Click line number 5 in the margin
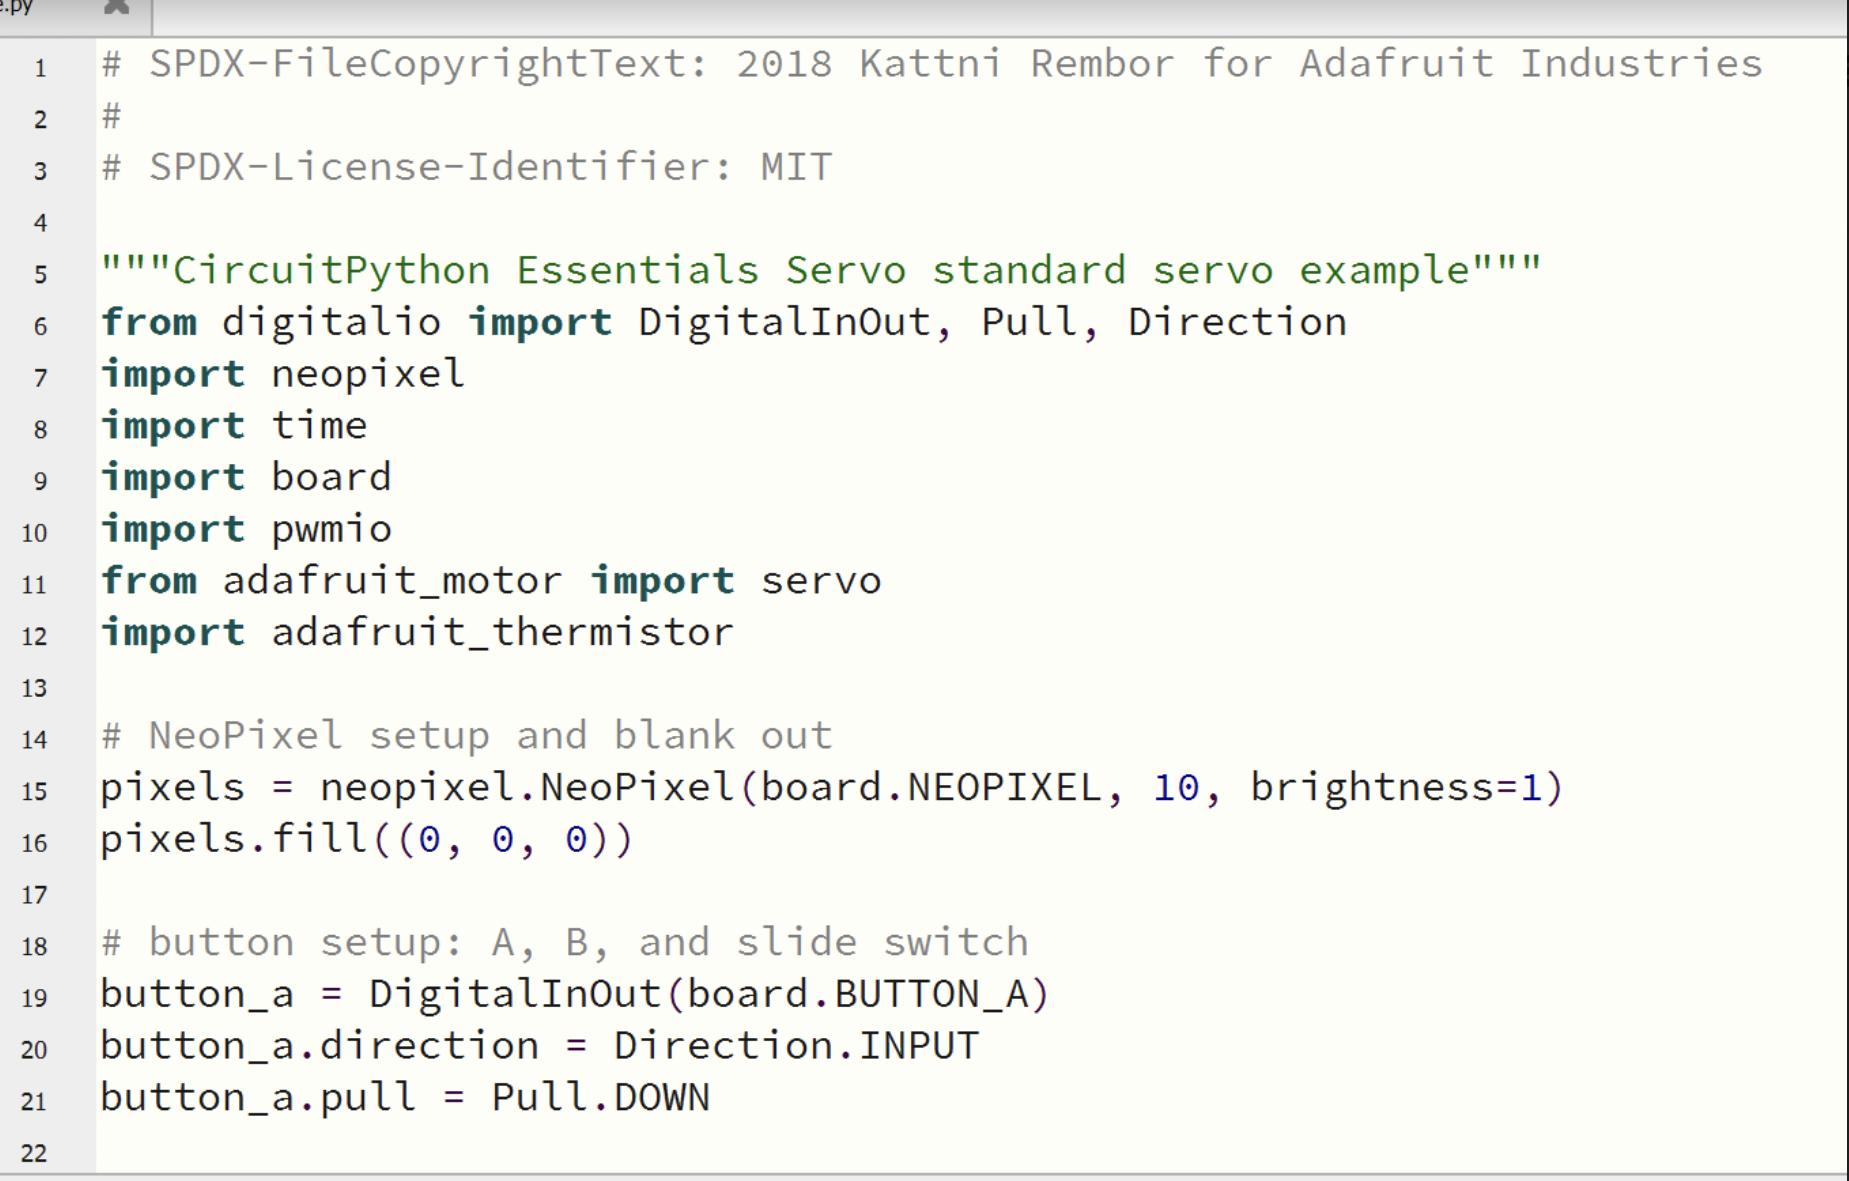This screenshot has width=1849, height=1181. pyautogui.click(x=40, y=274)
